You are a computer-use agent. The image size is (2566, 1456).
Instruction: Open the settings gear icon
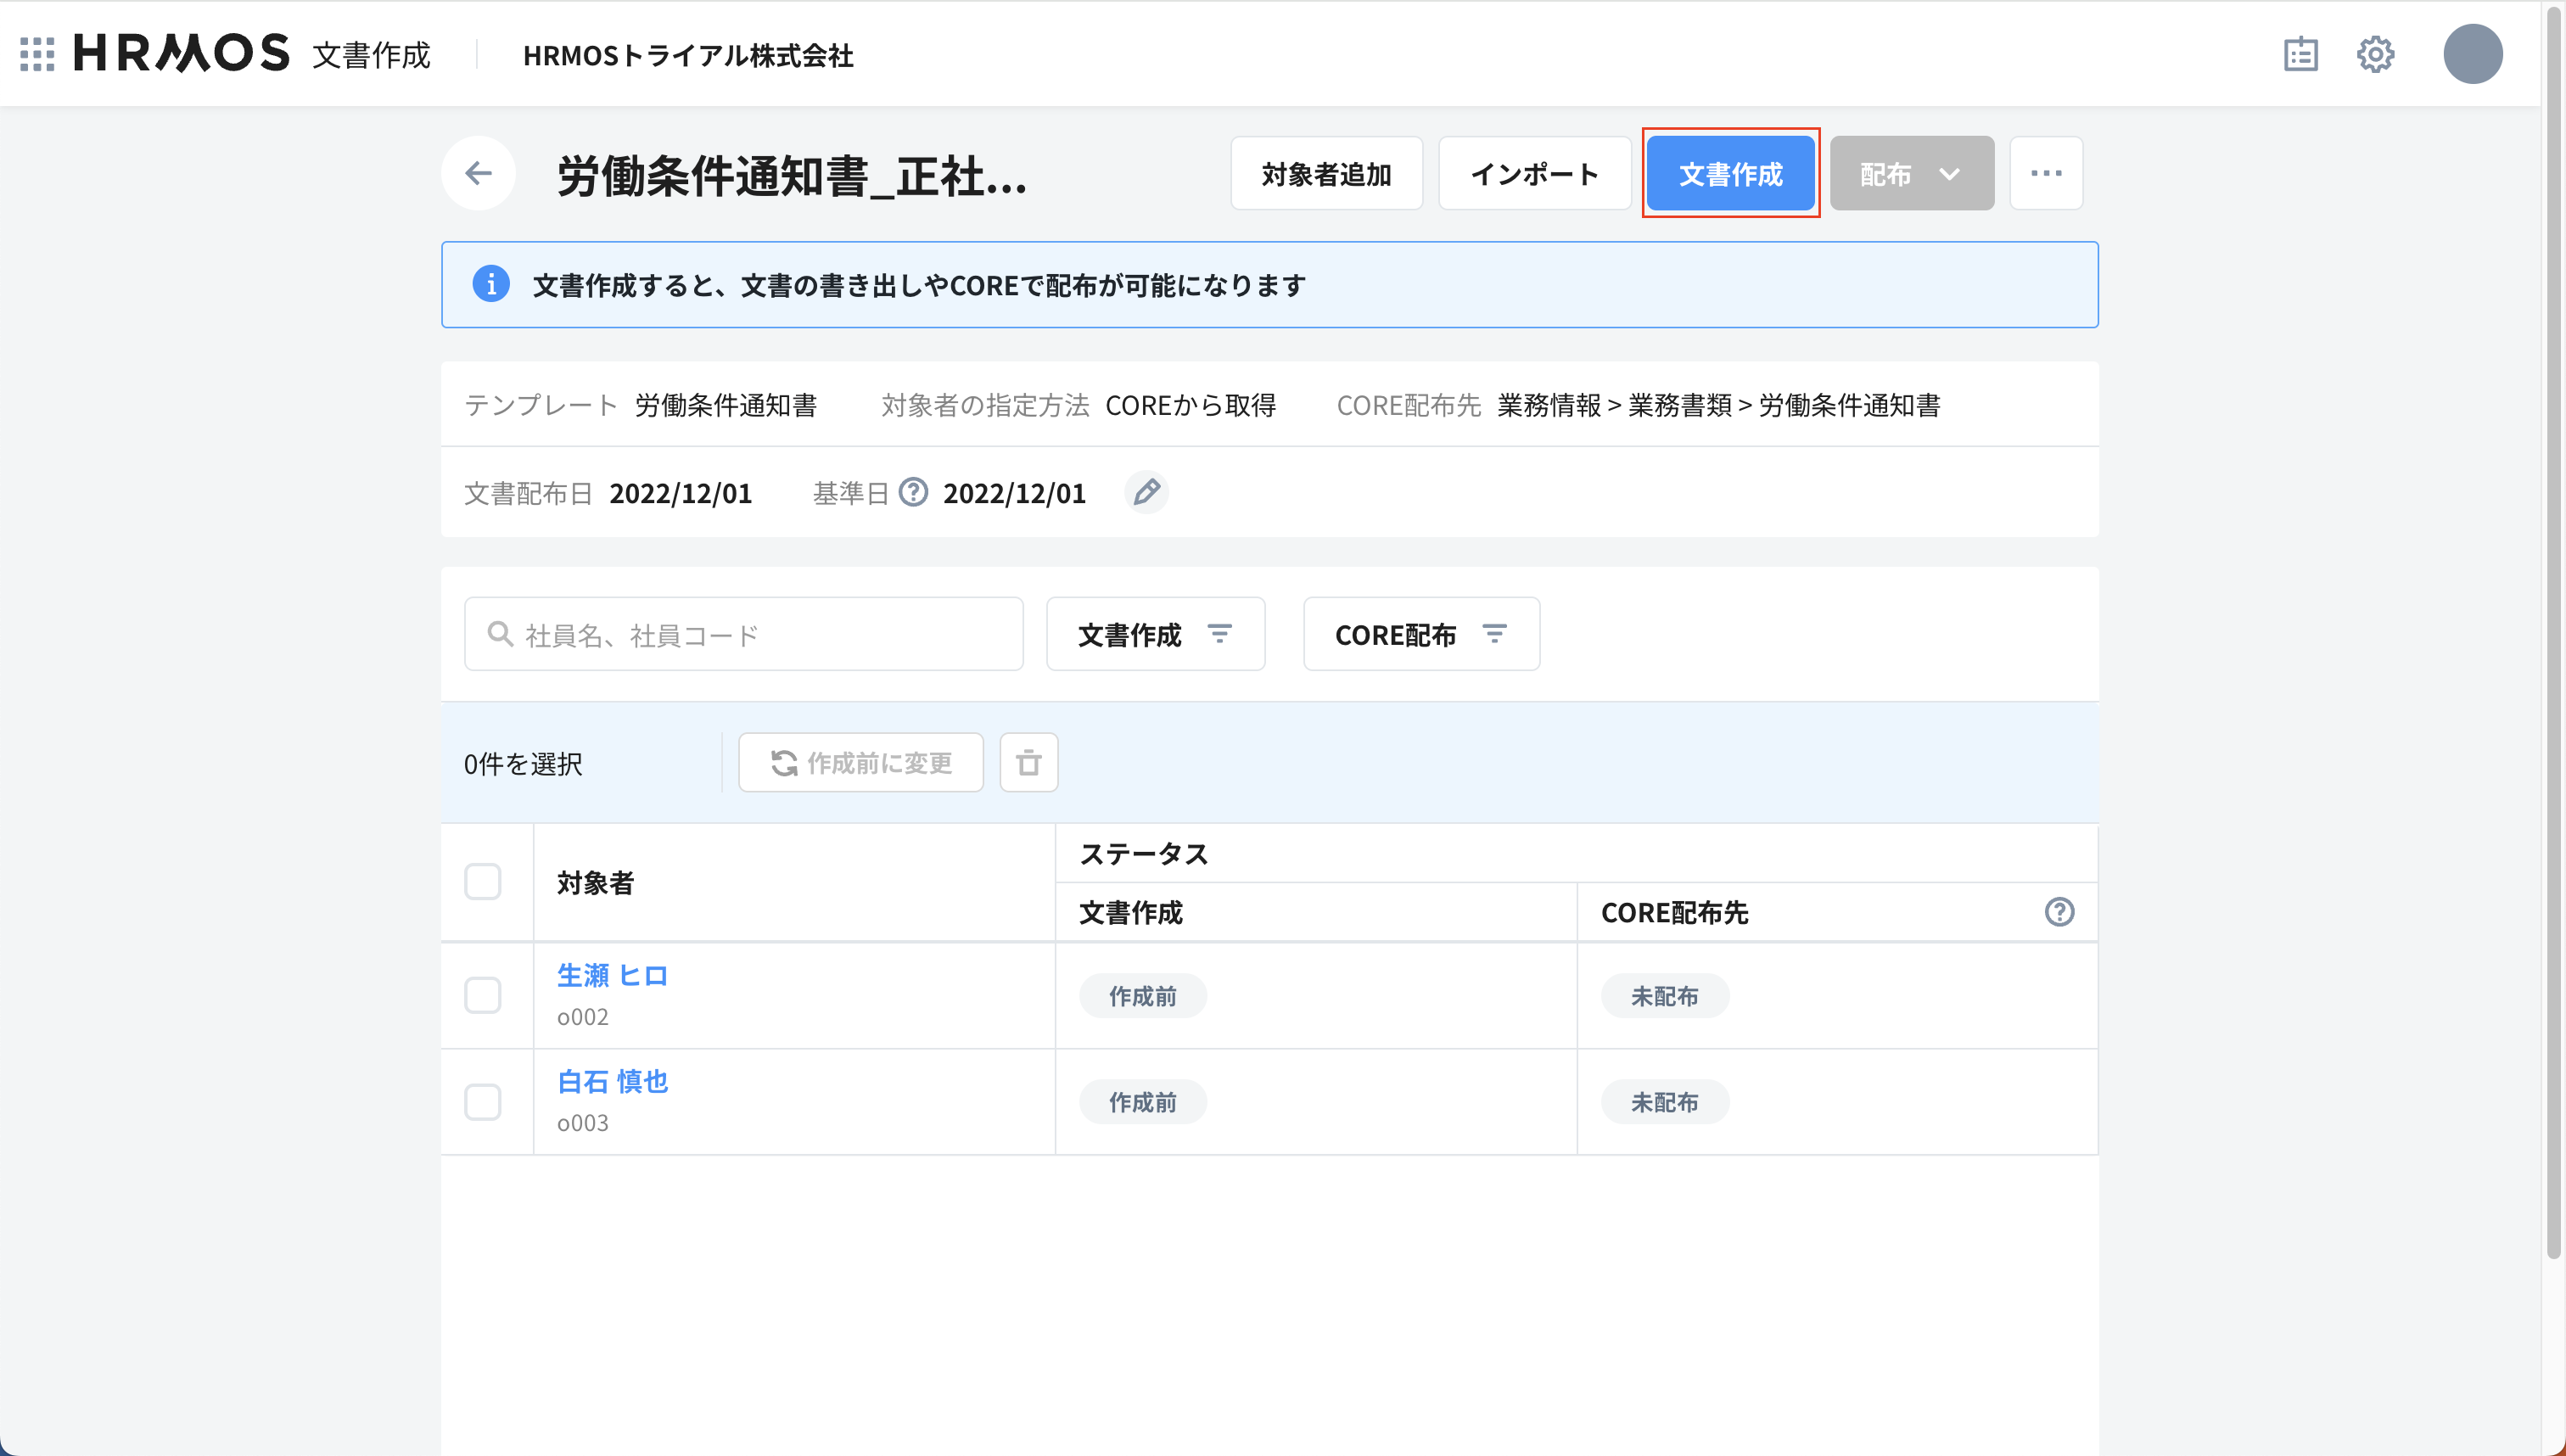[2375, 54]
